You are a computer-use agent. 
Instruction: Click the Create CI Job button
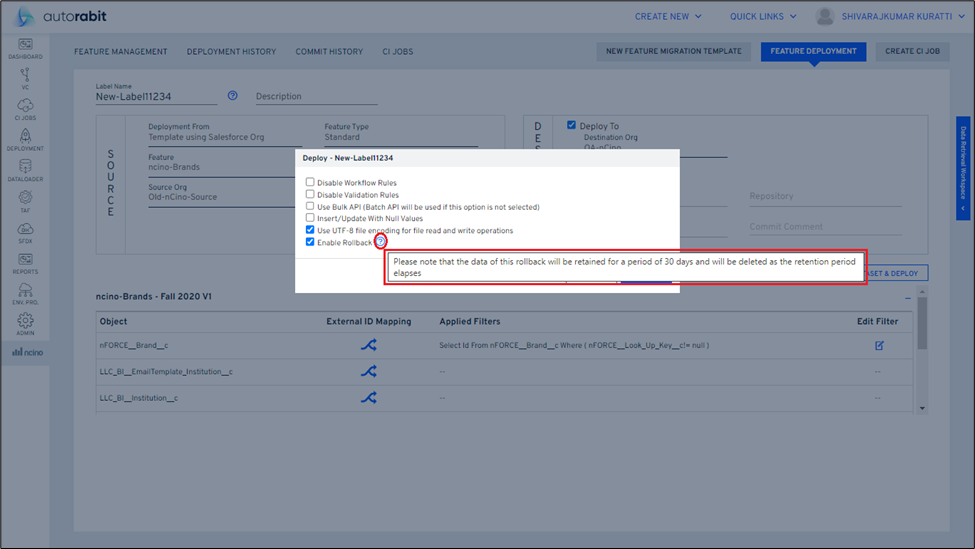coord(912,52)
